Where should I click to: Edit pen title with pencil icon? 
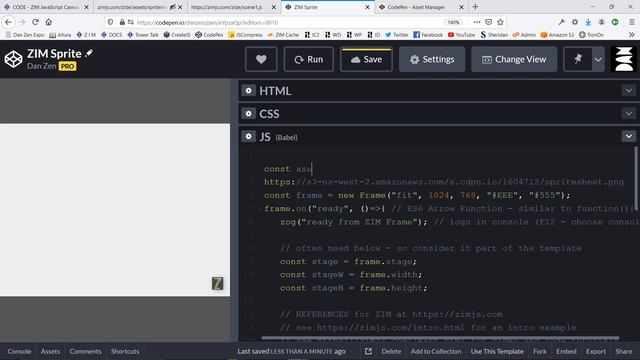click(x=89, y=53)
